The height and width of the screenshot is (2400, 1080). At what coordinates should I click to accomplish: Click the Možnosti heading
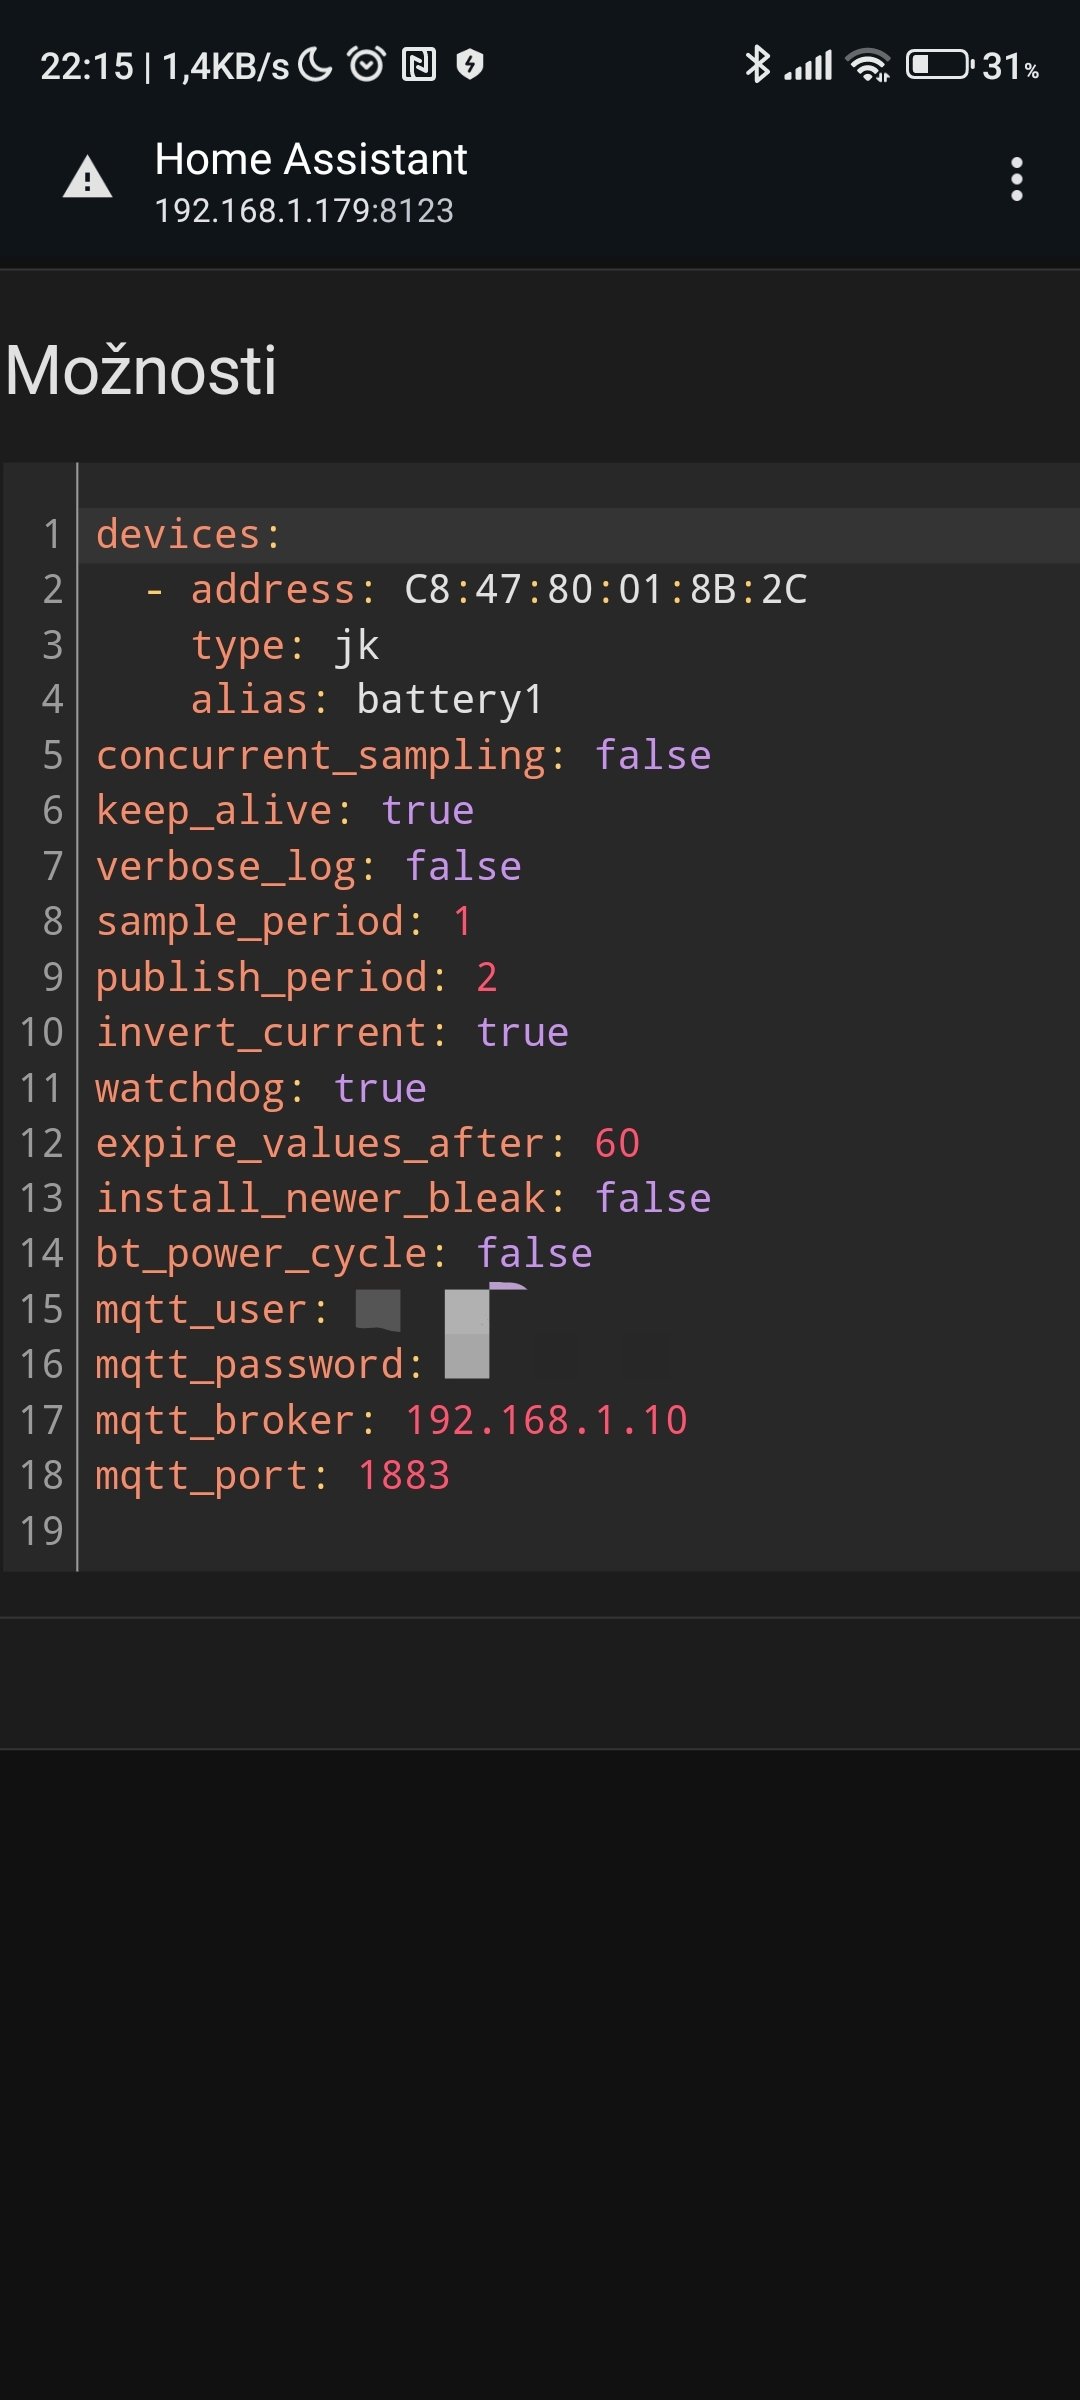[141, 370]
